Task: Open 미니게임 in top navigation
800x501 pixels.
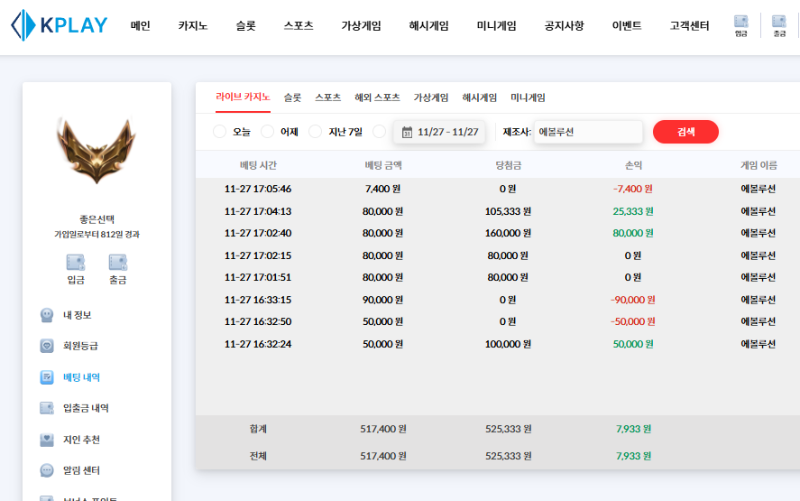Action: point(496,26)
